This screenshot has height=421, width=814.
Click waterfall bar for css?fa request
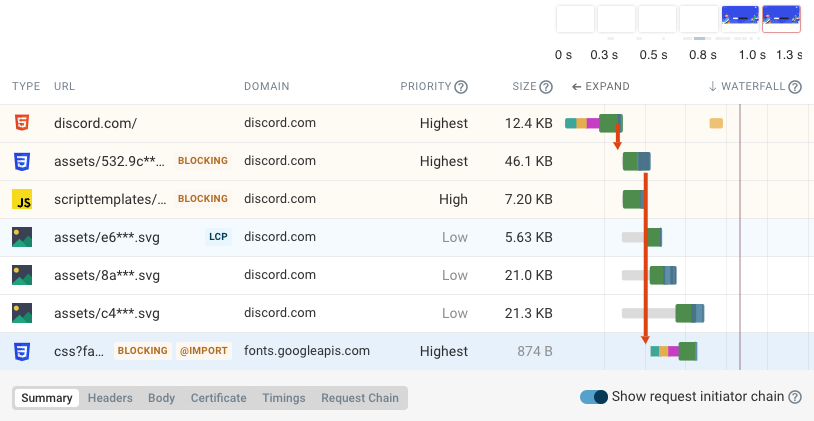tap(674, 351)
